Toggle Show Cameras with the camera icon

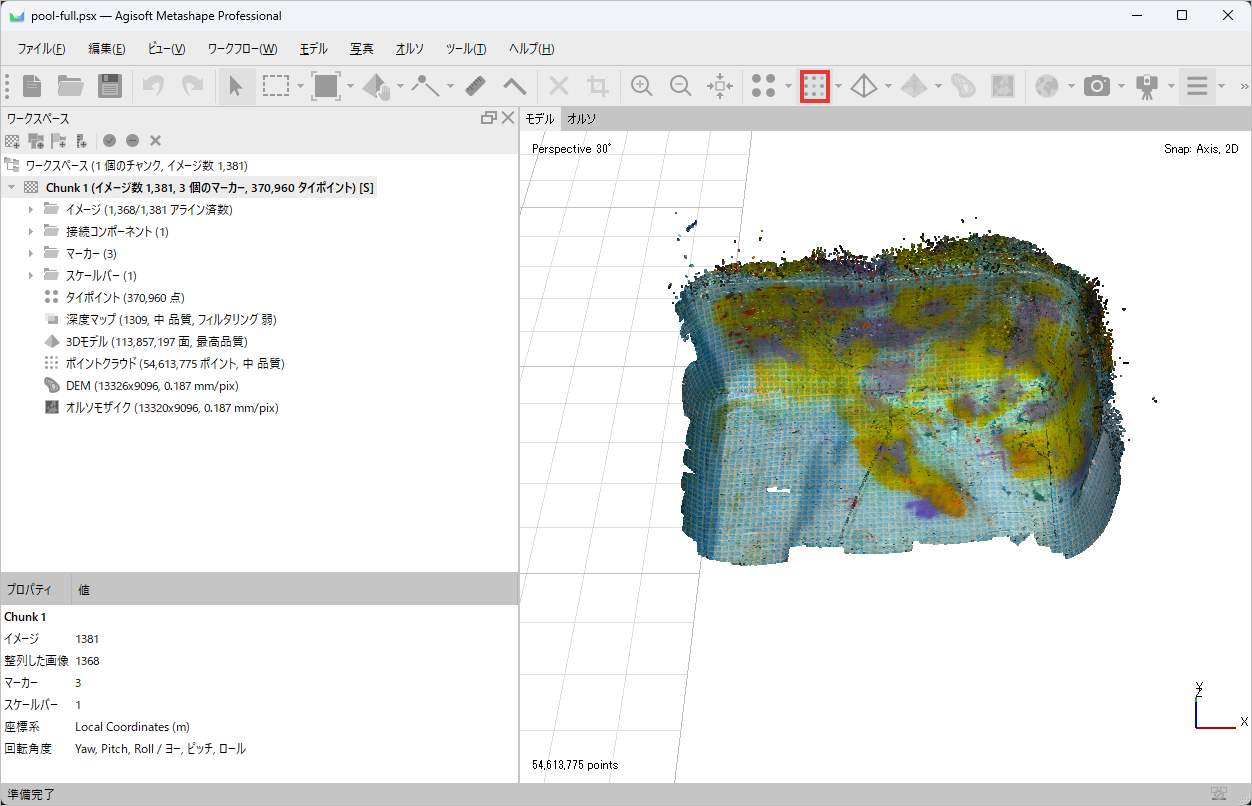point(1098,86)
